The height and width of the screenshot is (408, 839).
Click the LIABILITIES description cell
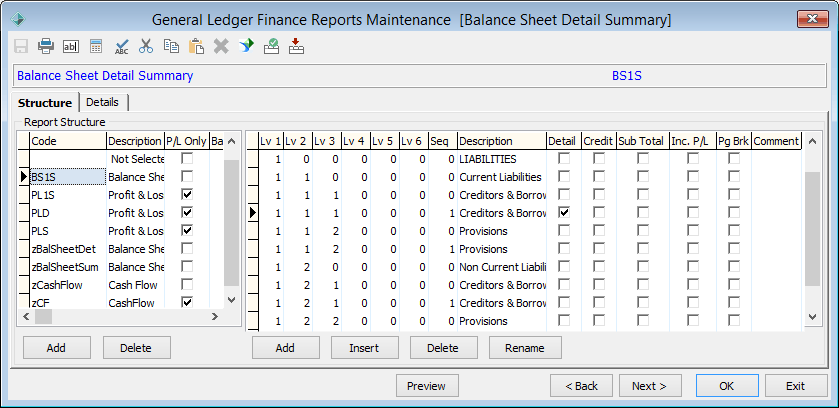[x=502, y=159]
